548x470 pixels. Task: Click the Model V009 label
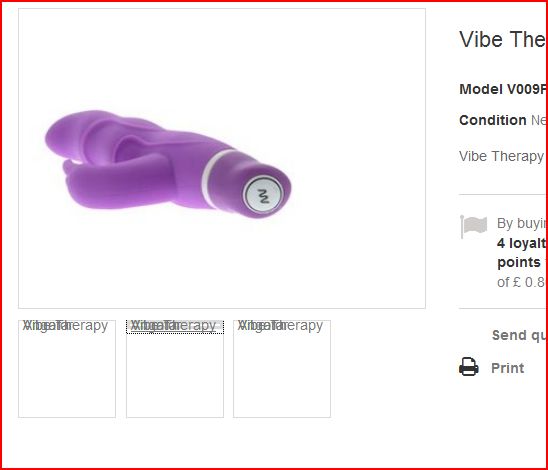(x=503, y=89)
